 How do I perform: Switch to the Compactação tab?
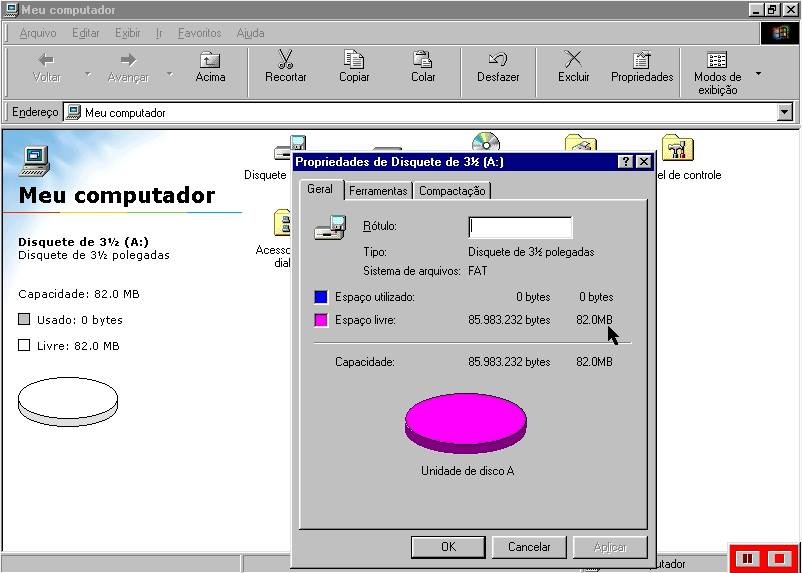(452, 191)
